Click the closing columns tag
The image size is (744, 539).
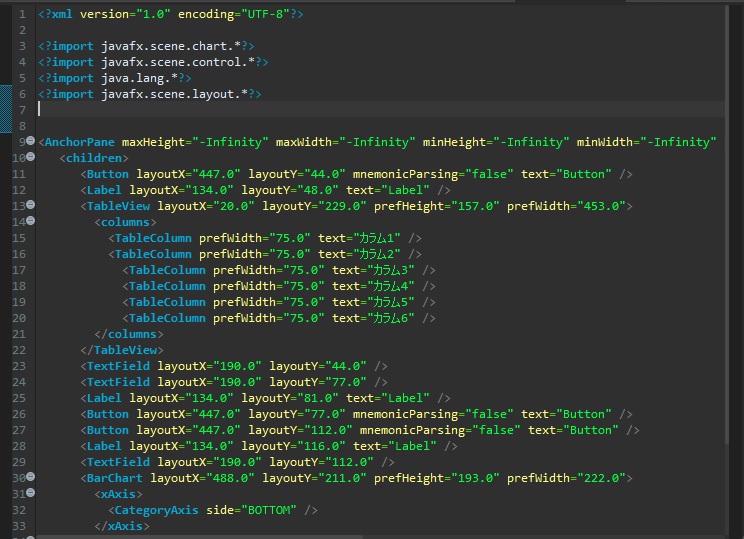point(126,334)
